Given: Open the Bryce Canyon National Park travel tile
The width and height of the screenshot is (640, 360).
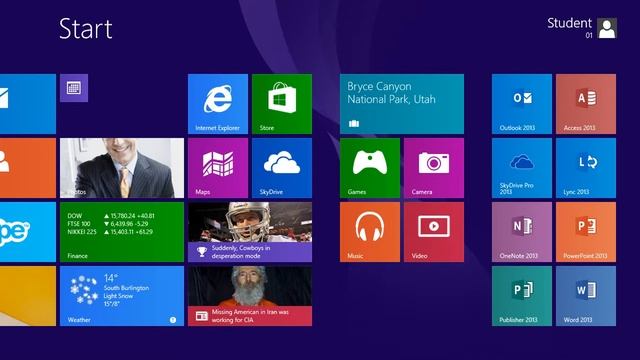Looking at the screenshot, I should coord(402,104).
